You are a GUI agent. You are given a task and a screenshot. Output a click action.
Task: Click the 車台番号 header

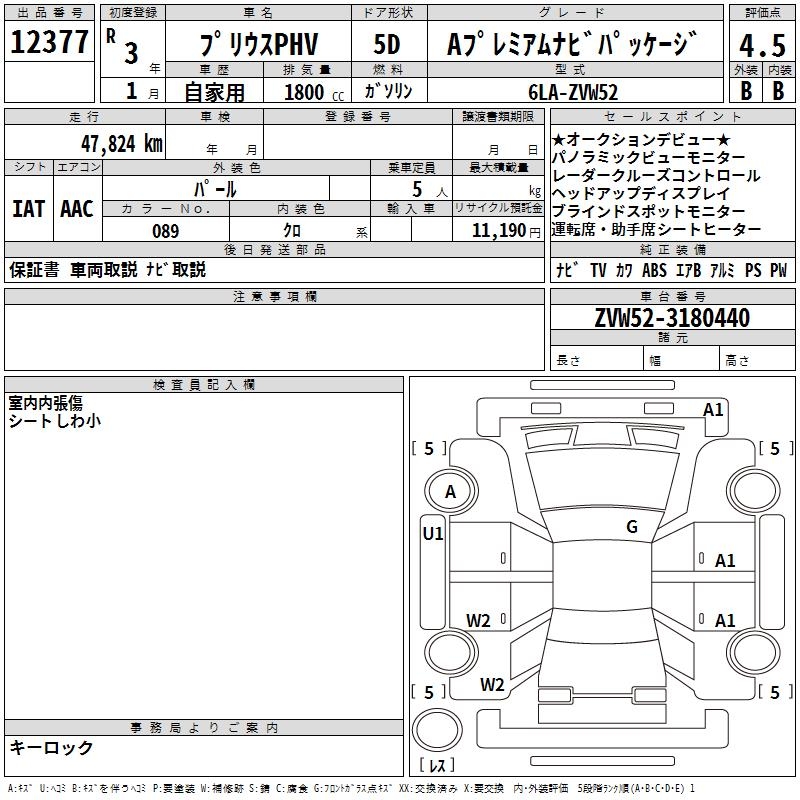[x=673, y=296]
